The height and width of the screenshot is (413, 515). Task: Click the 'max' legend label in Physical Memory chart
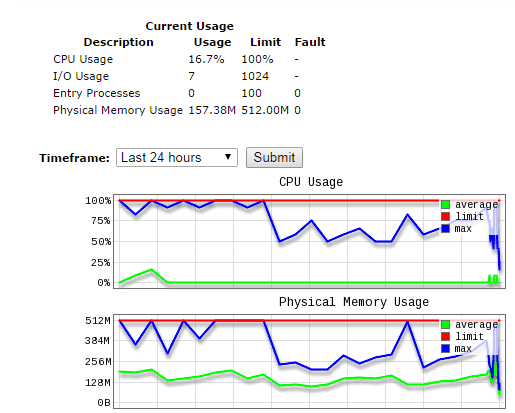463,349
